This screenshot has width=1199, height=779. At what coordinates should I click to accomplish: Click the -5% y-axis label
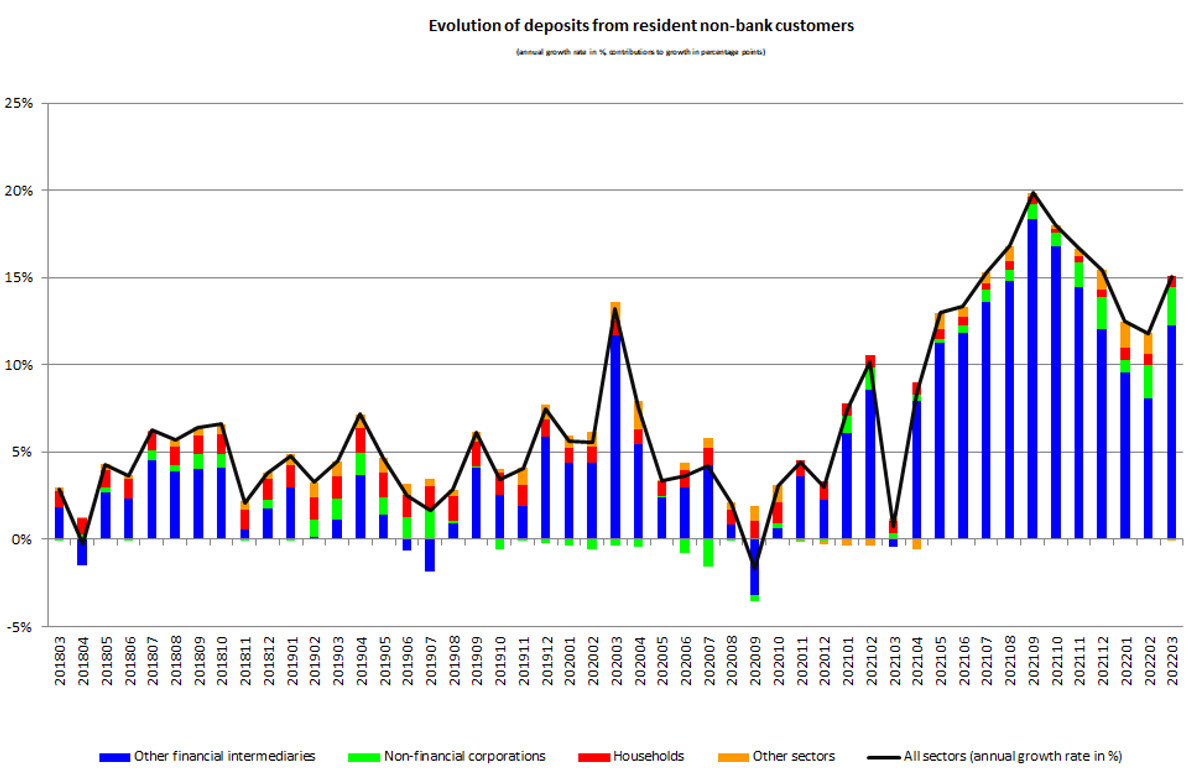click(20, 627)
